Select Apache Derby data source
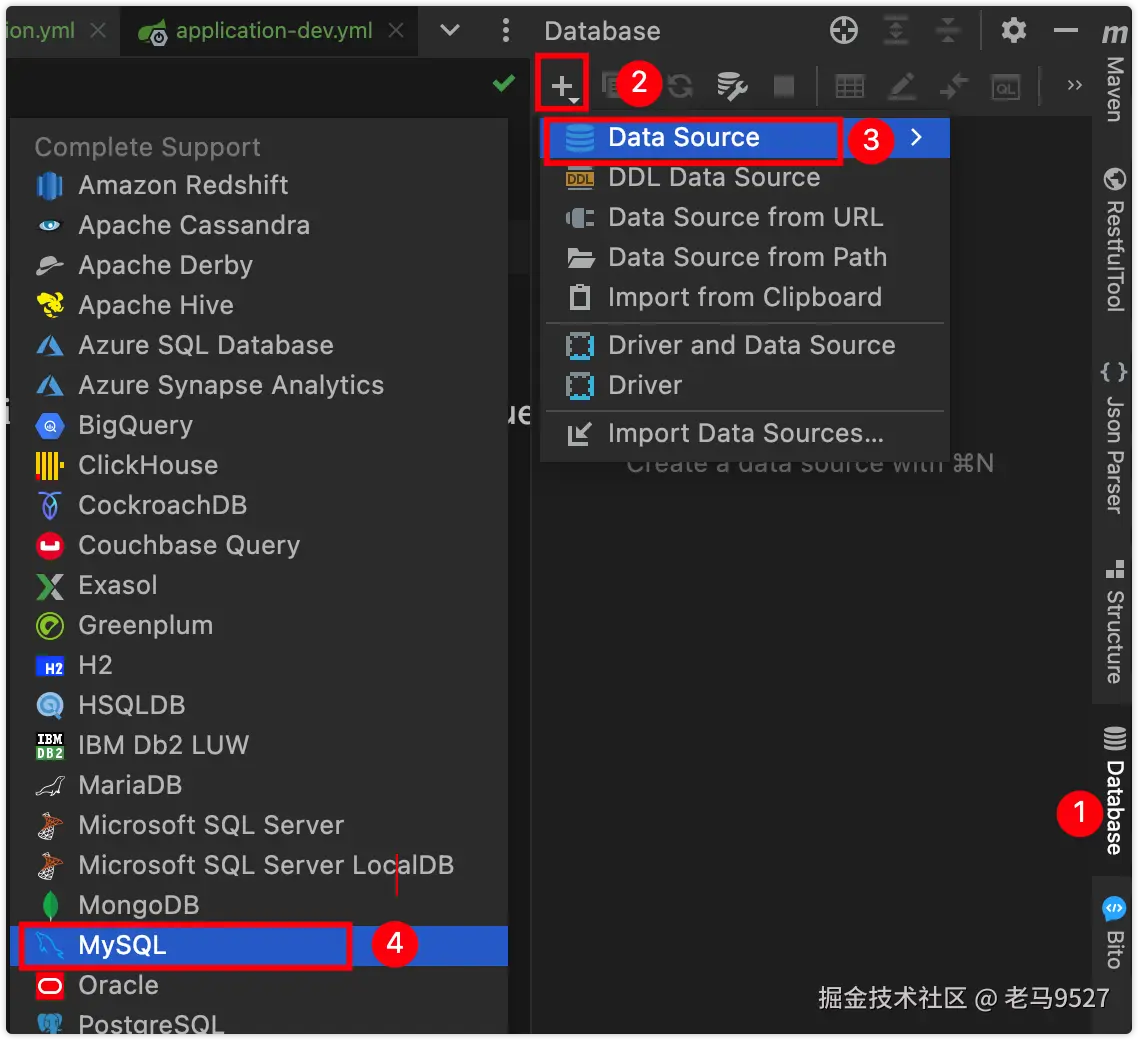The image size is (1138, 1040). coord(259,266)
